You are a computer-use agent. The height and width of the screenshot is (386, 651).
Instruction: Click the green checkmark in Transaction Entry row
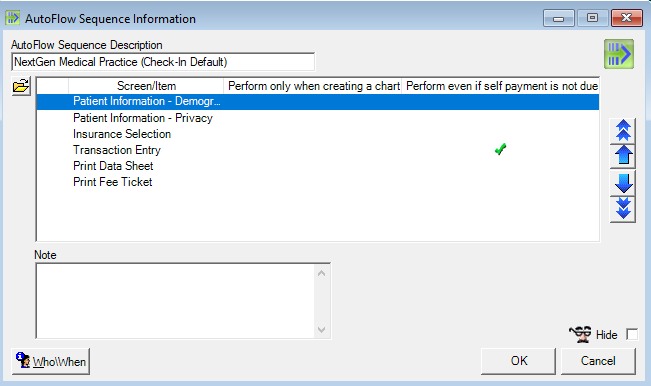click(500, 149)
